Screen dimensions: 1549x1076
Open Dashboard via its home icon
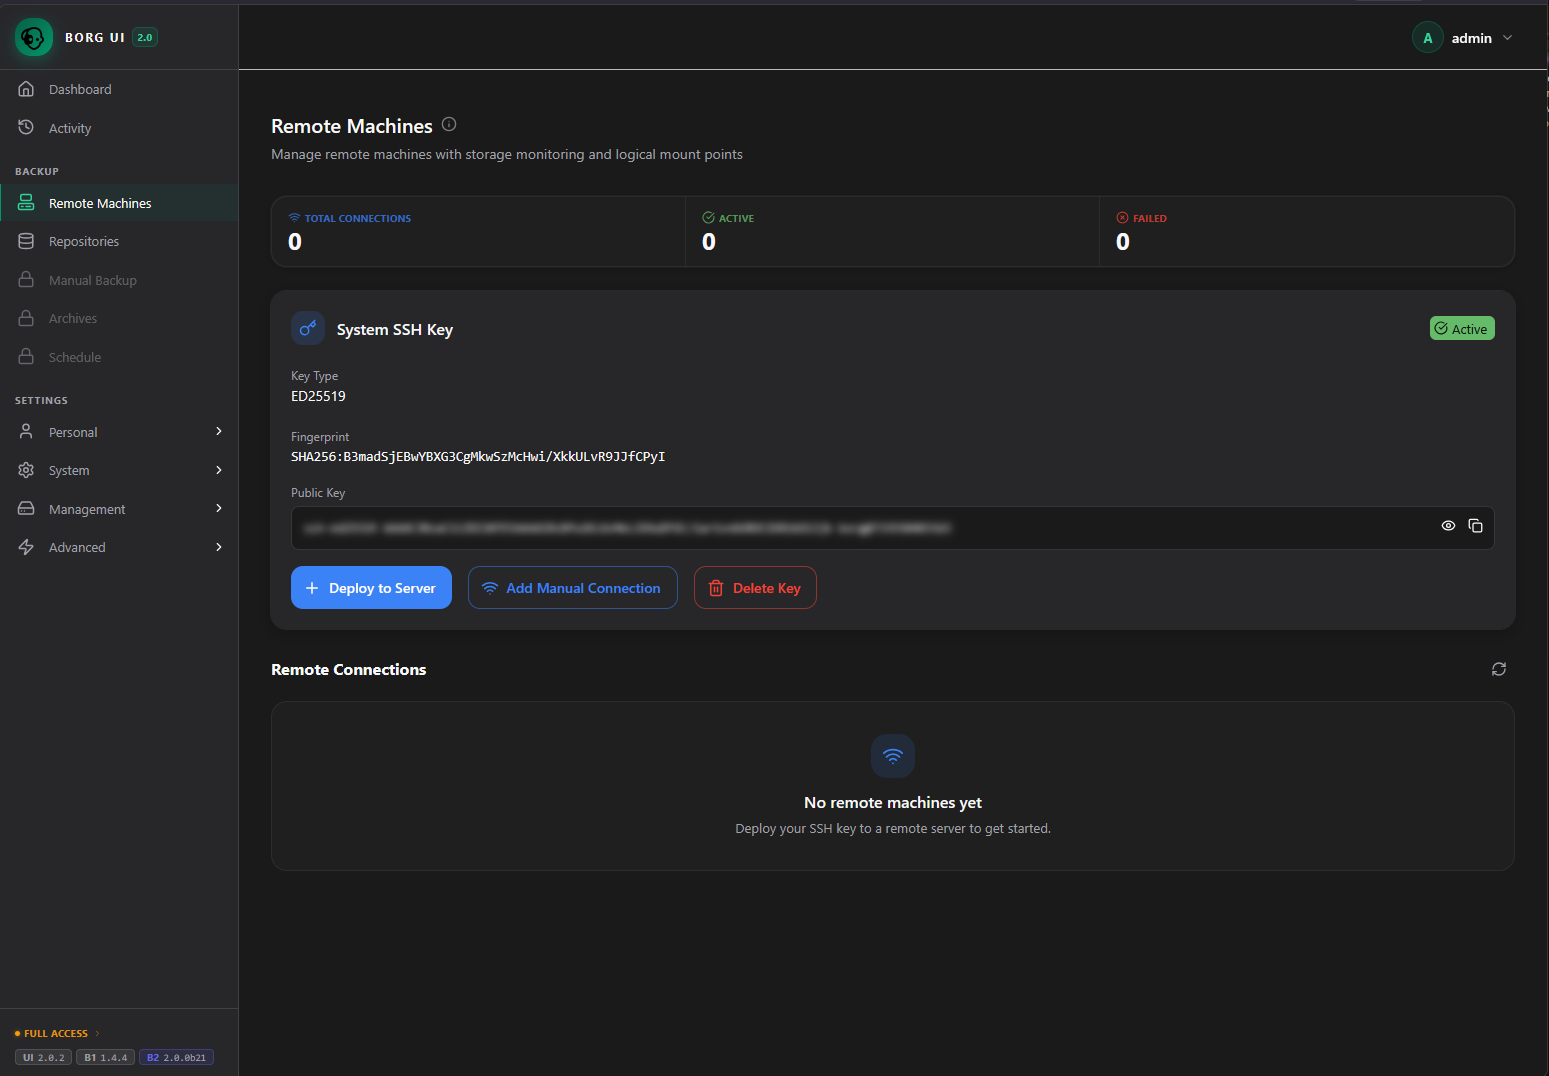click(26, 89)
